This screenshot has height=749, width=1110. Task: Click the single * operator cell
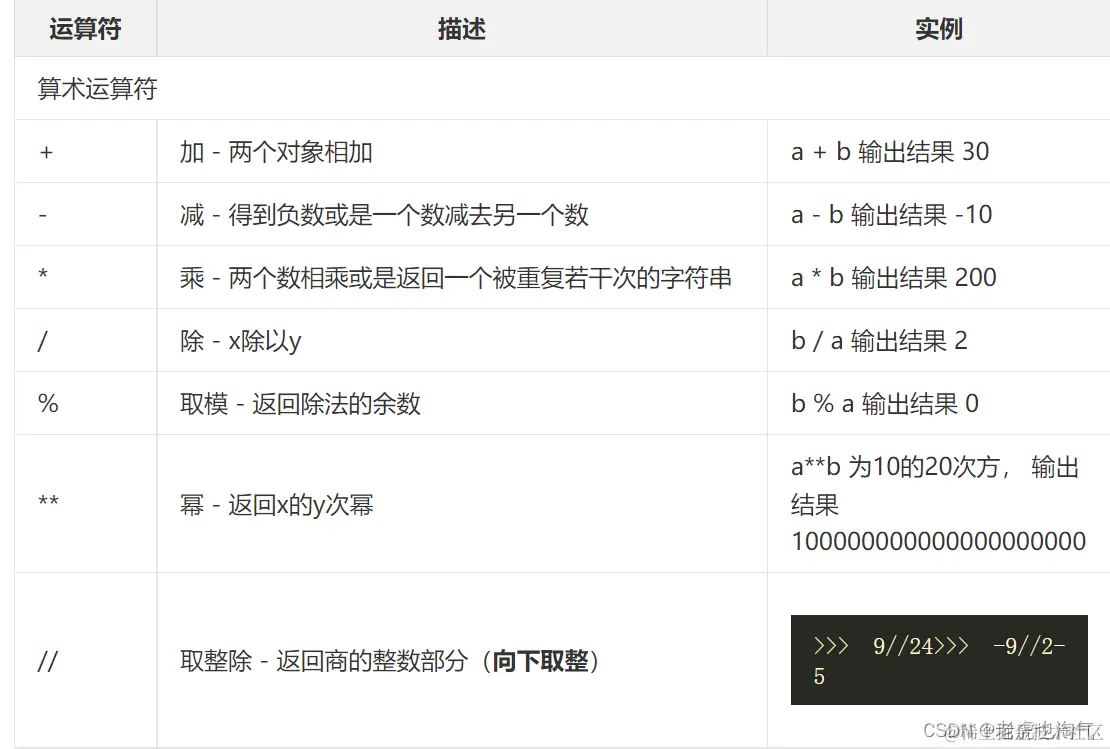pos(86,278)
